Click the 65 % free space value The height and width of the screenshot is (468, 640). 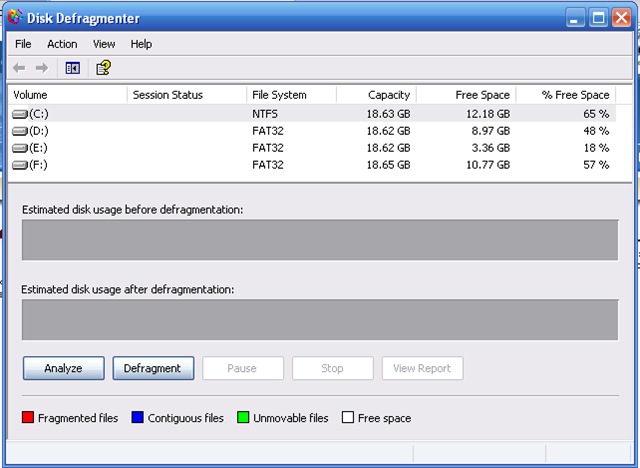[596, 114]
